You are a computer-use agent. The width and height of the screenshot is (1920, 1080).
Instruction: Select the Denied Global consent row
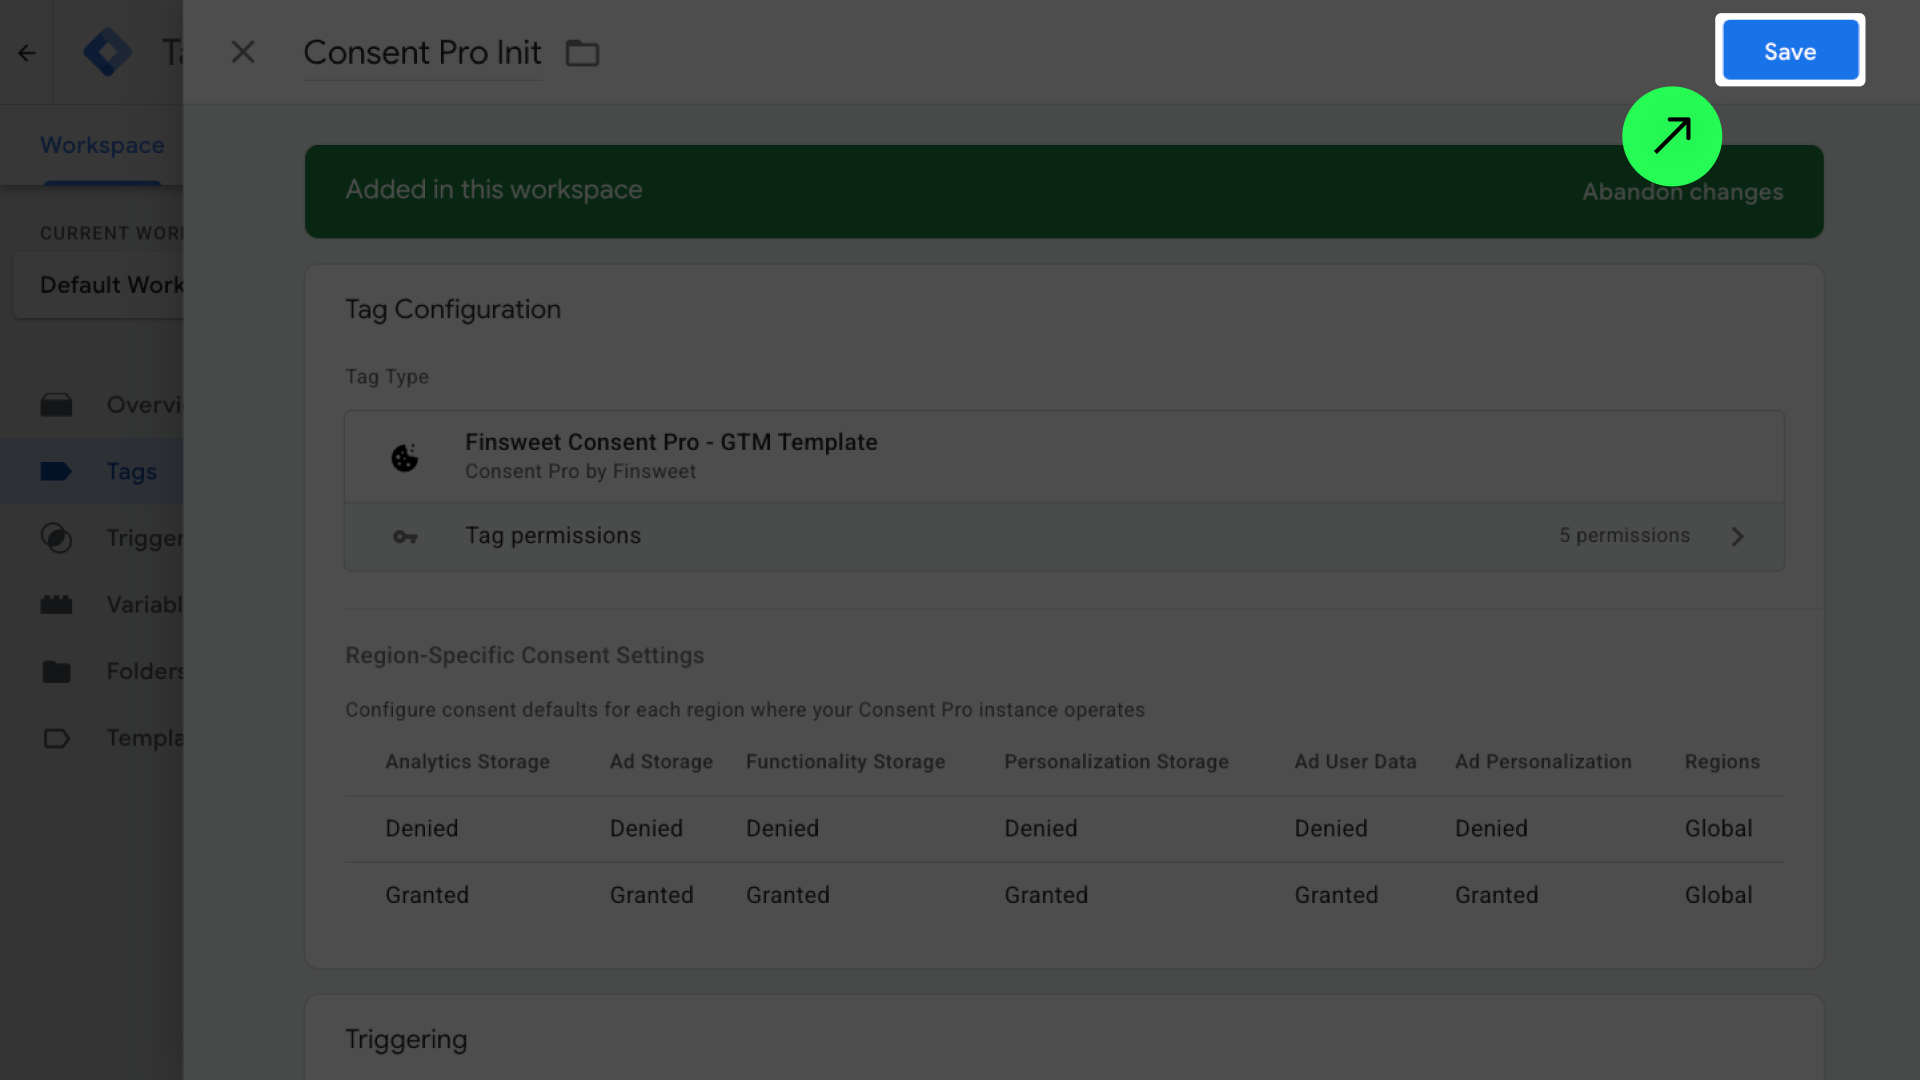(x=1063, y=829)
